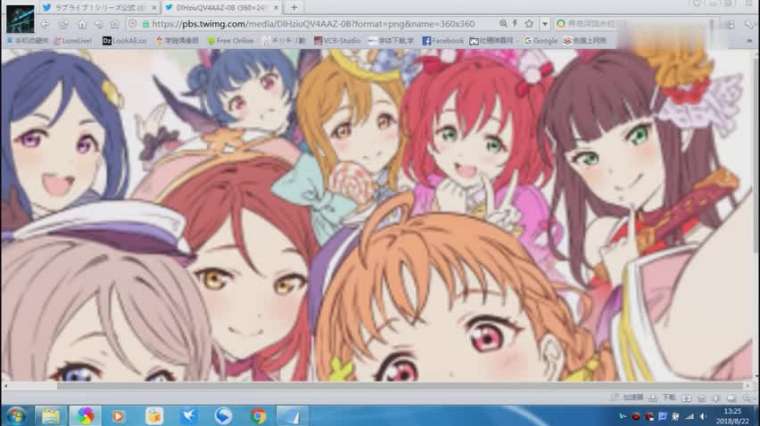Open the browser home page
This screenshot has width=760, height=426.
coord(82,24)
